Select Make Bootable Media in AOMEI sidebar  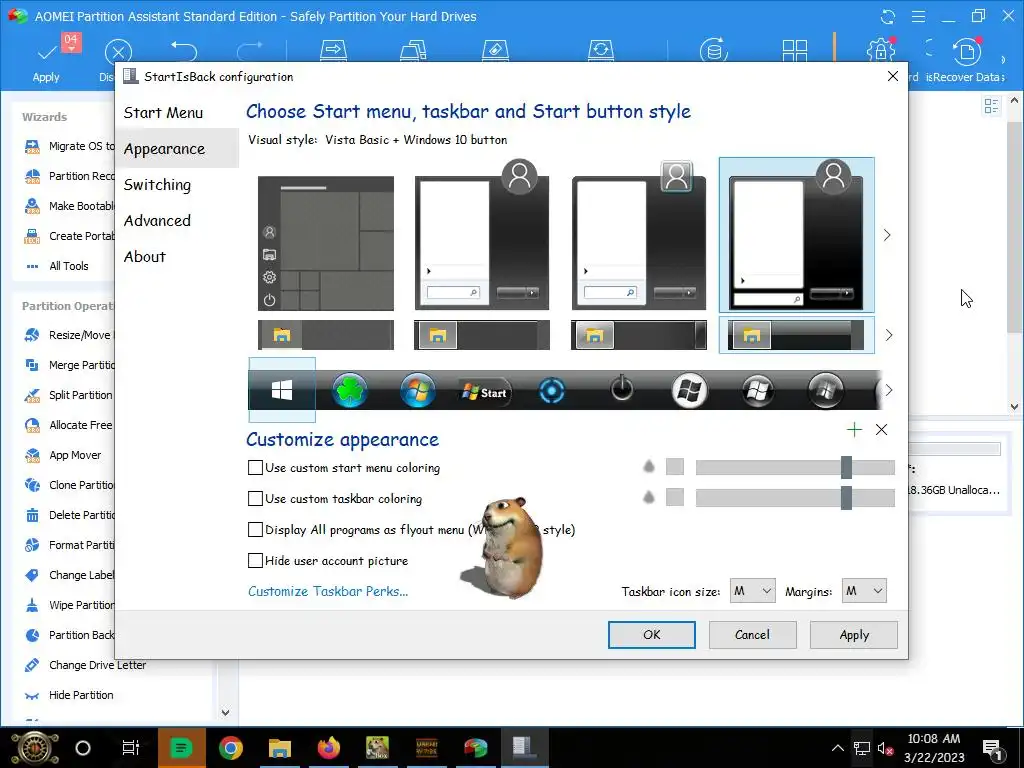tap(69, 206)
